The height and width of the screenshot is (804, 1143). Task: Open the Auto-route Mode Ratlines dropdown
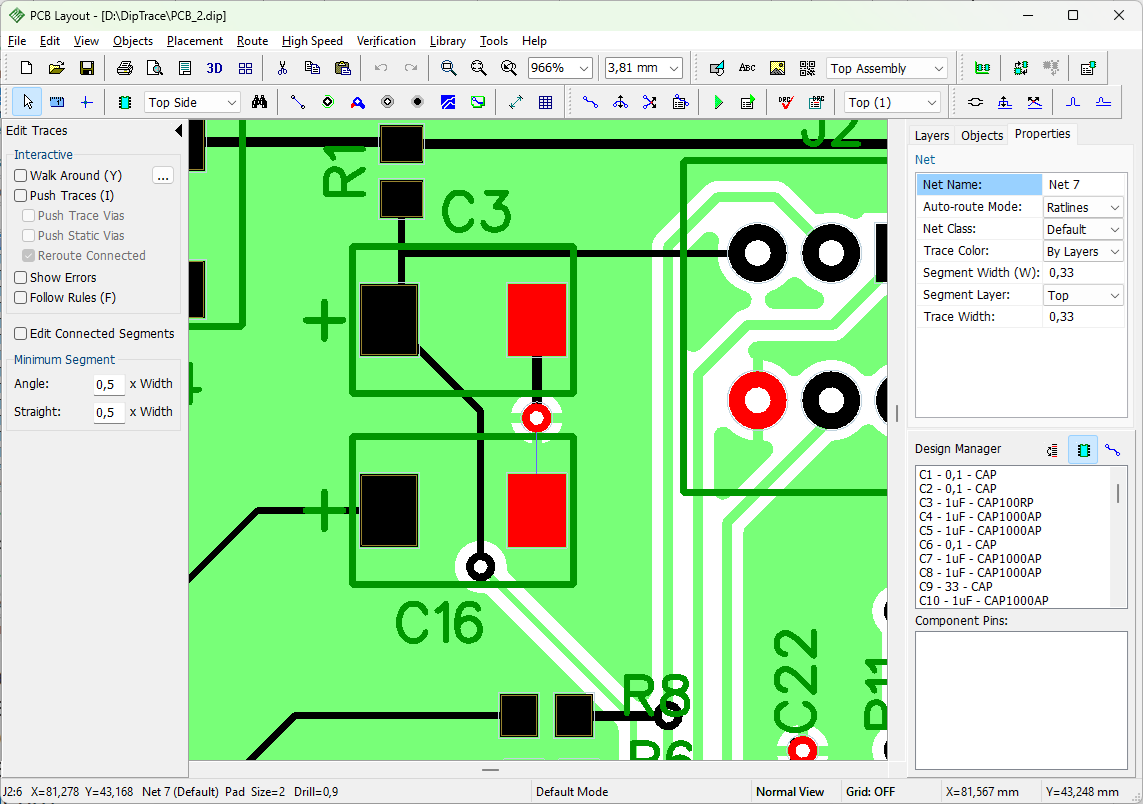(1083, 208)
